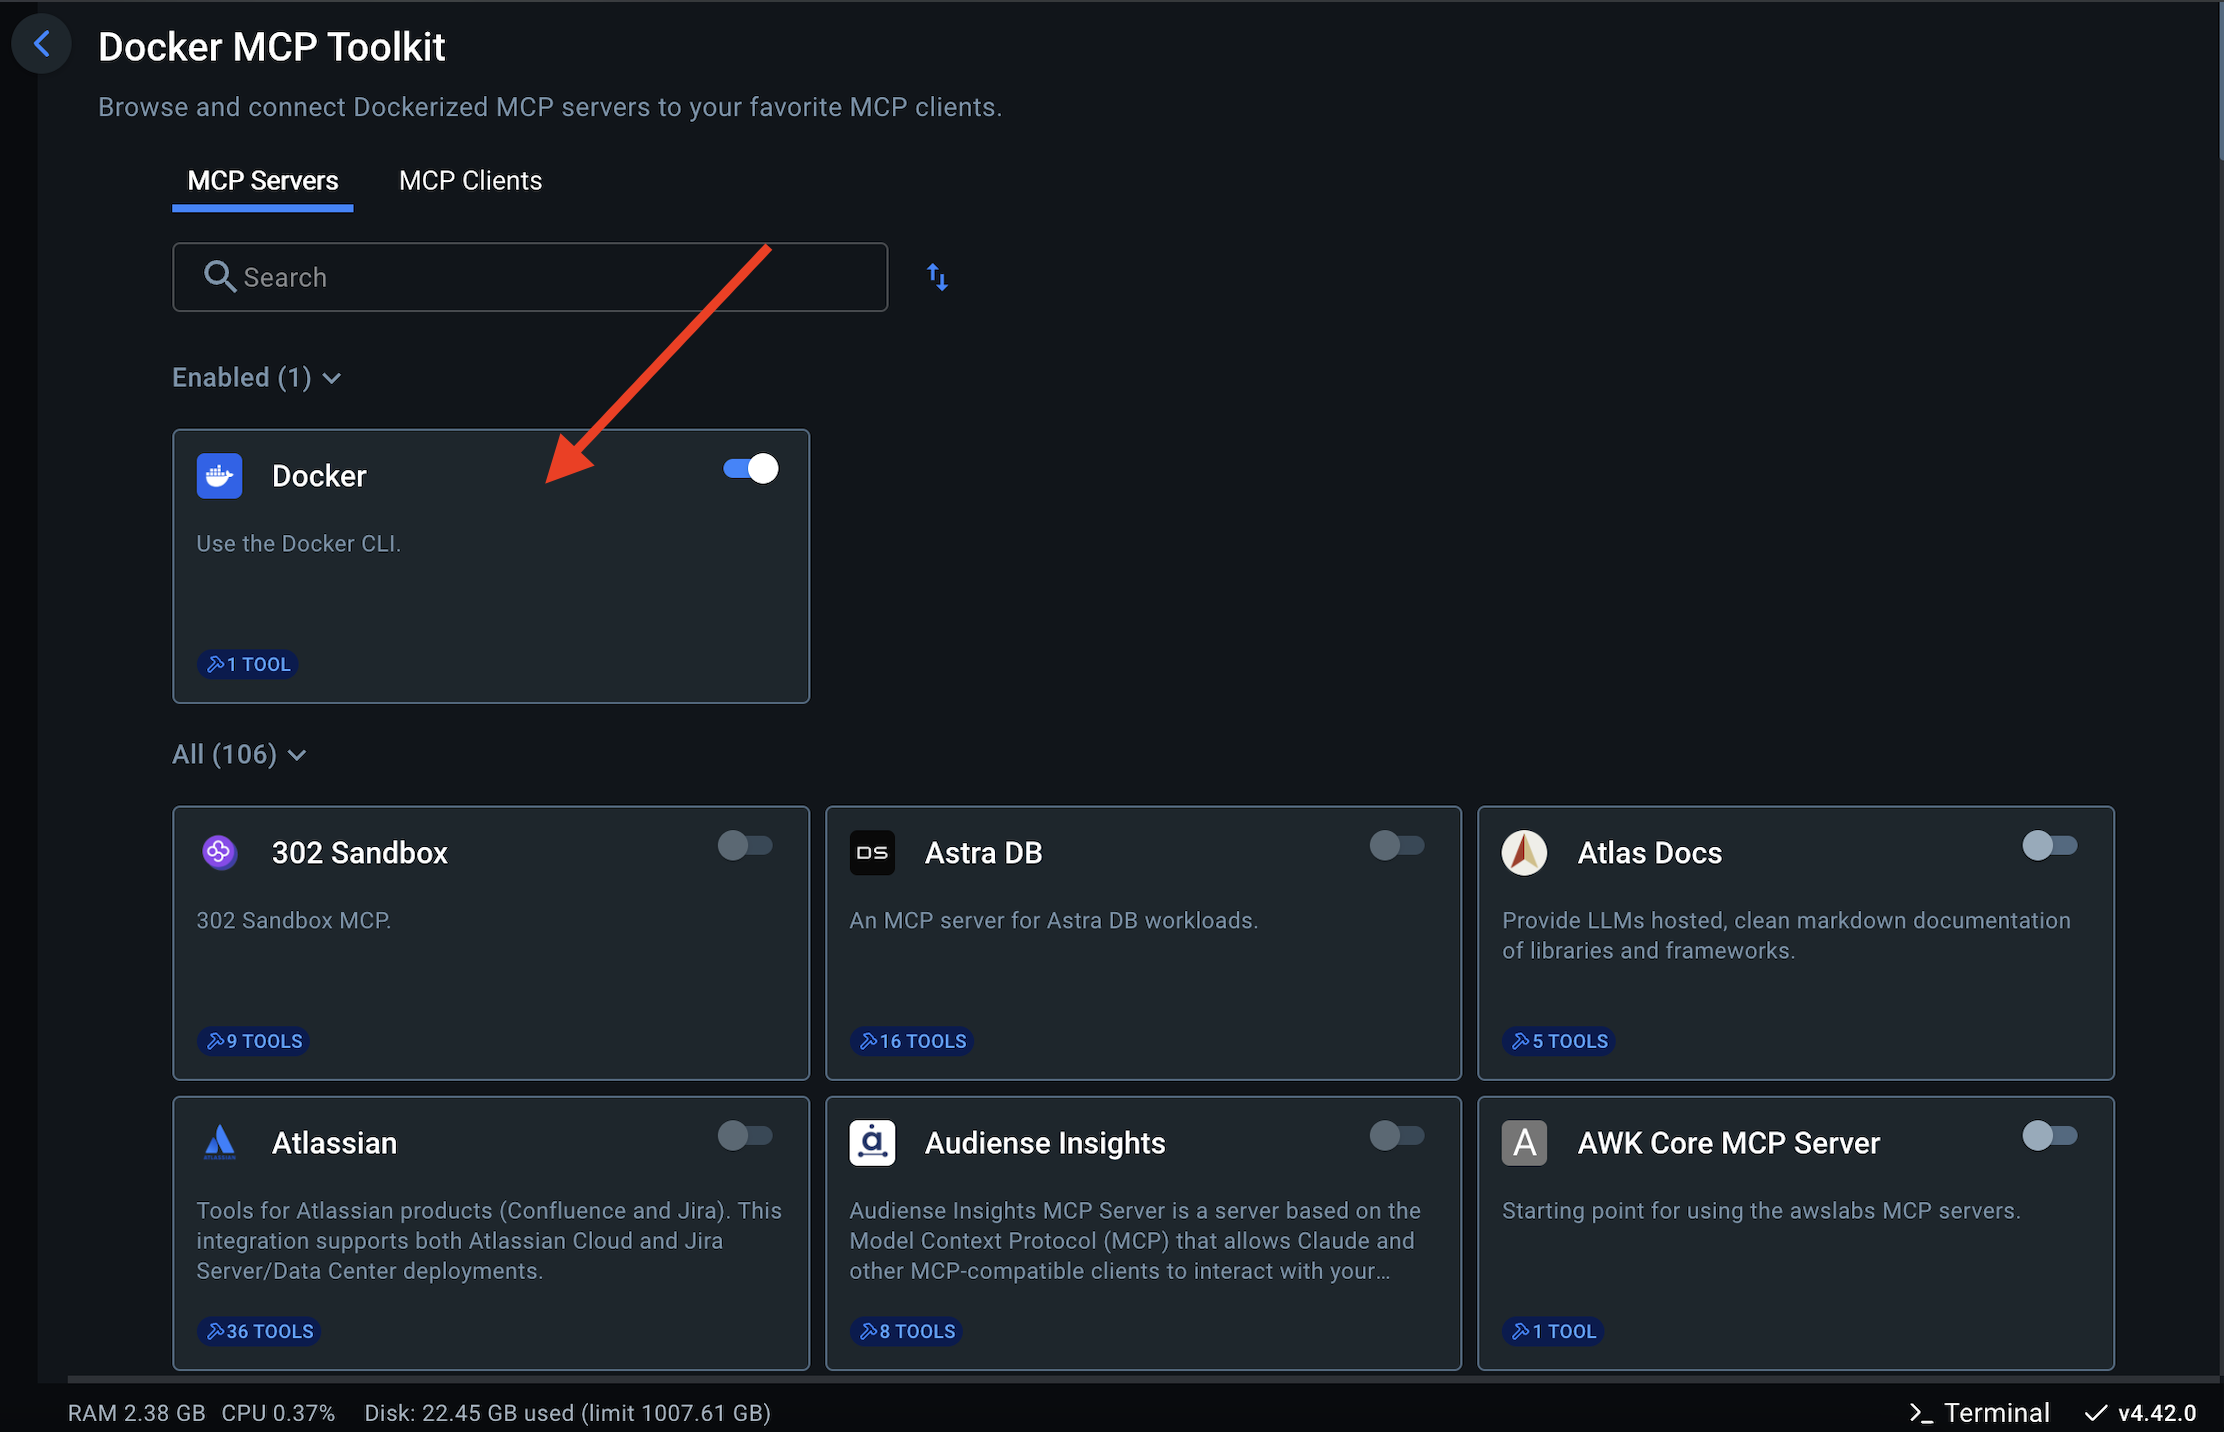This screenshot has width=2224, height=1432.
Task: Click the 9 TOOLS badge on 302 Sandbox
Action: 254,1041
